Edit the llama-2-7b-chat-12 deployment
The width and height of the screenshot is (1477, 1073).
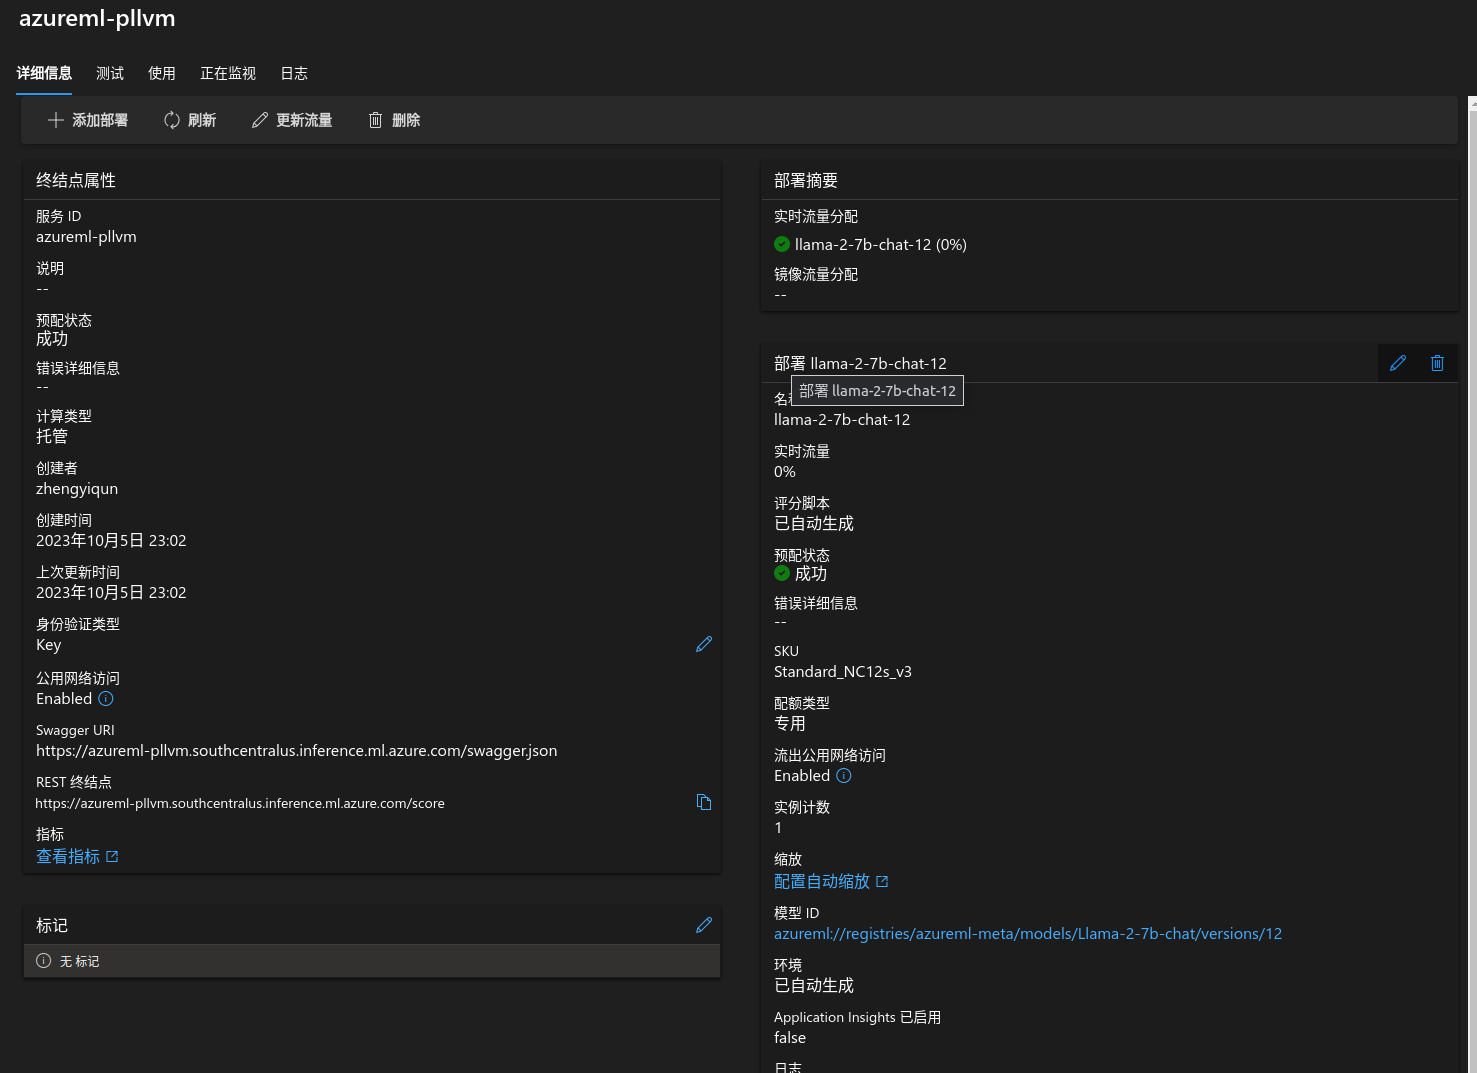pyautogui.click(x=1398, y=363)
